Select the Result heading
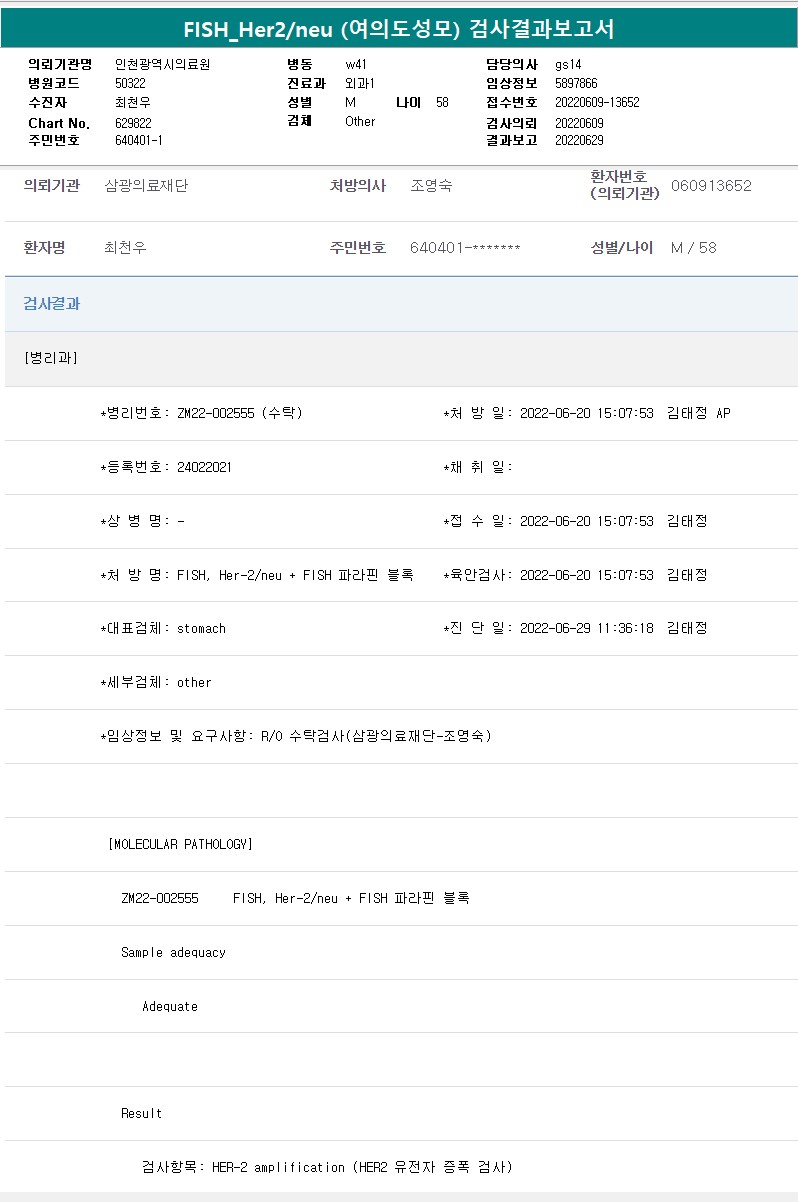The image size is (798, 1202). [141, 1113]
